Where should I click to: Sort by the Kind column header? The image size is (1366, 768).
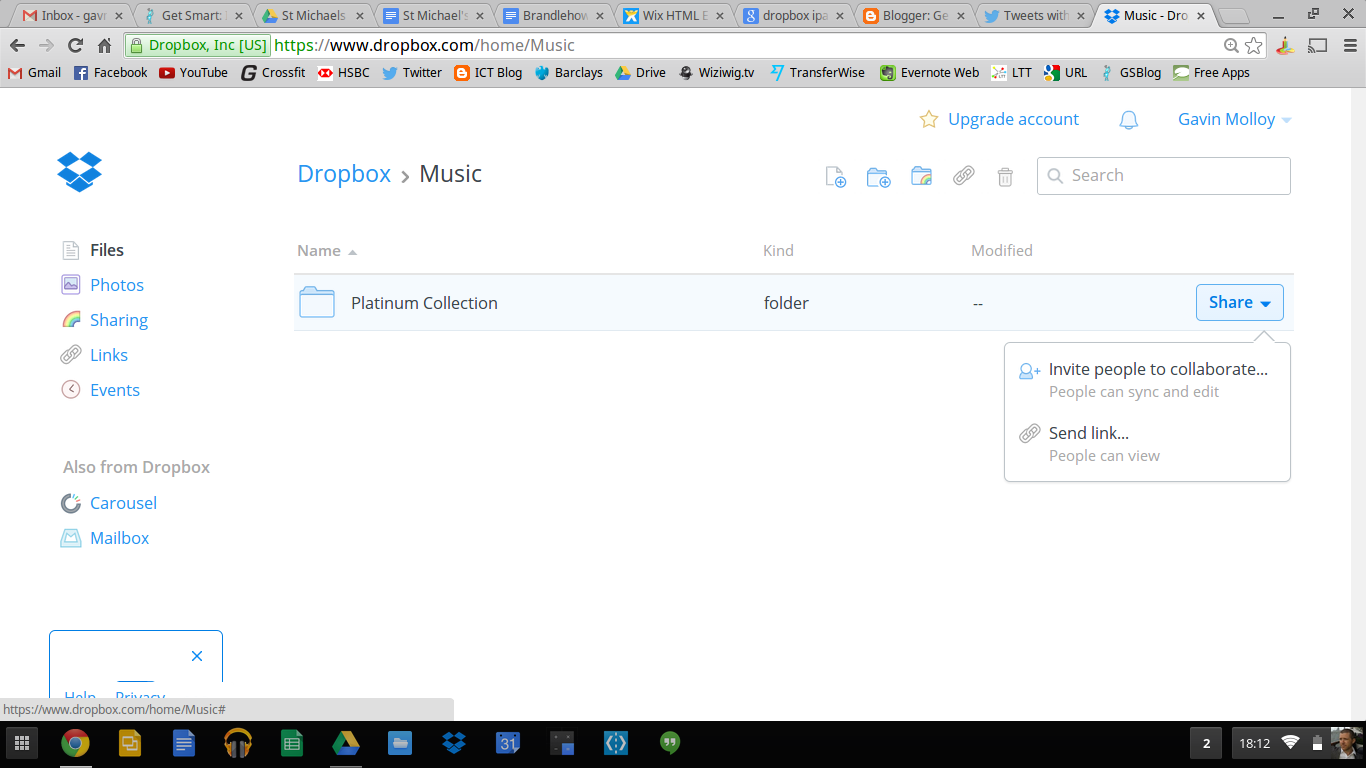[x=778, y=251]
